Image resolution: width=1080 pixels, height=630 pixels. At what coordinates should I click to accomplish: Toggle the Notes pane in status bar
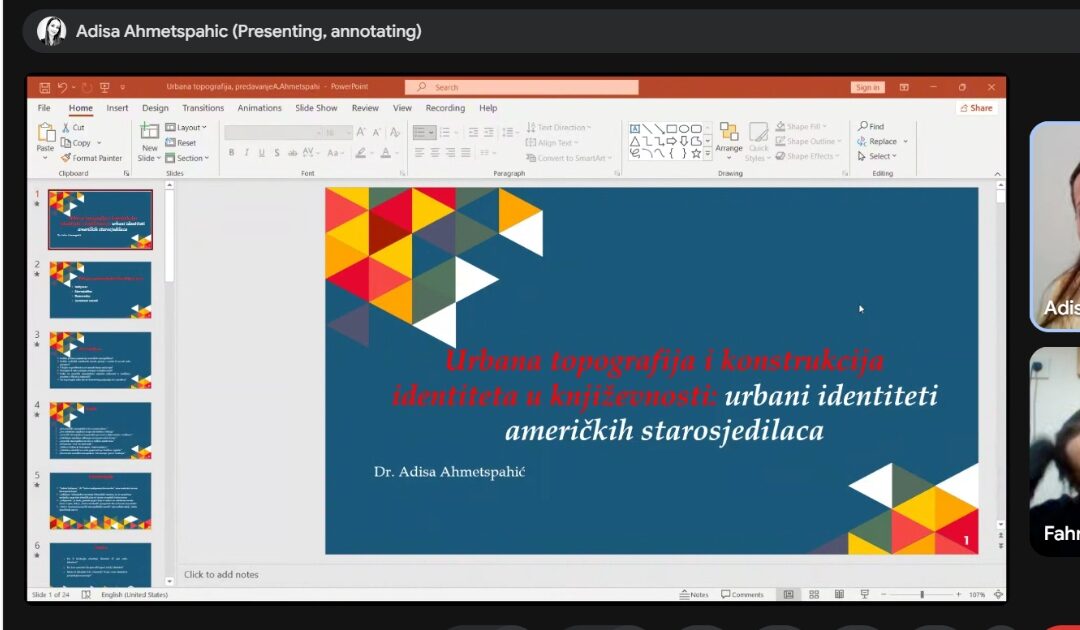coord(694,594)
